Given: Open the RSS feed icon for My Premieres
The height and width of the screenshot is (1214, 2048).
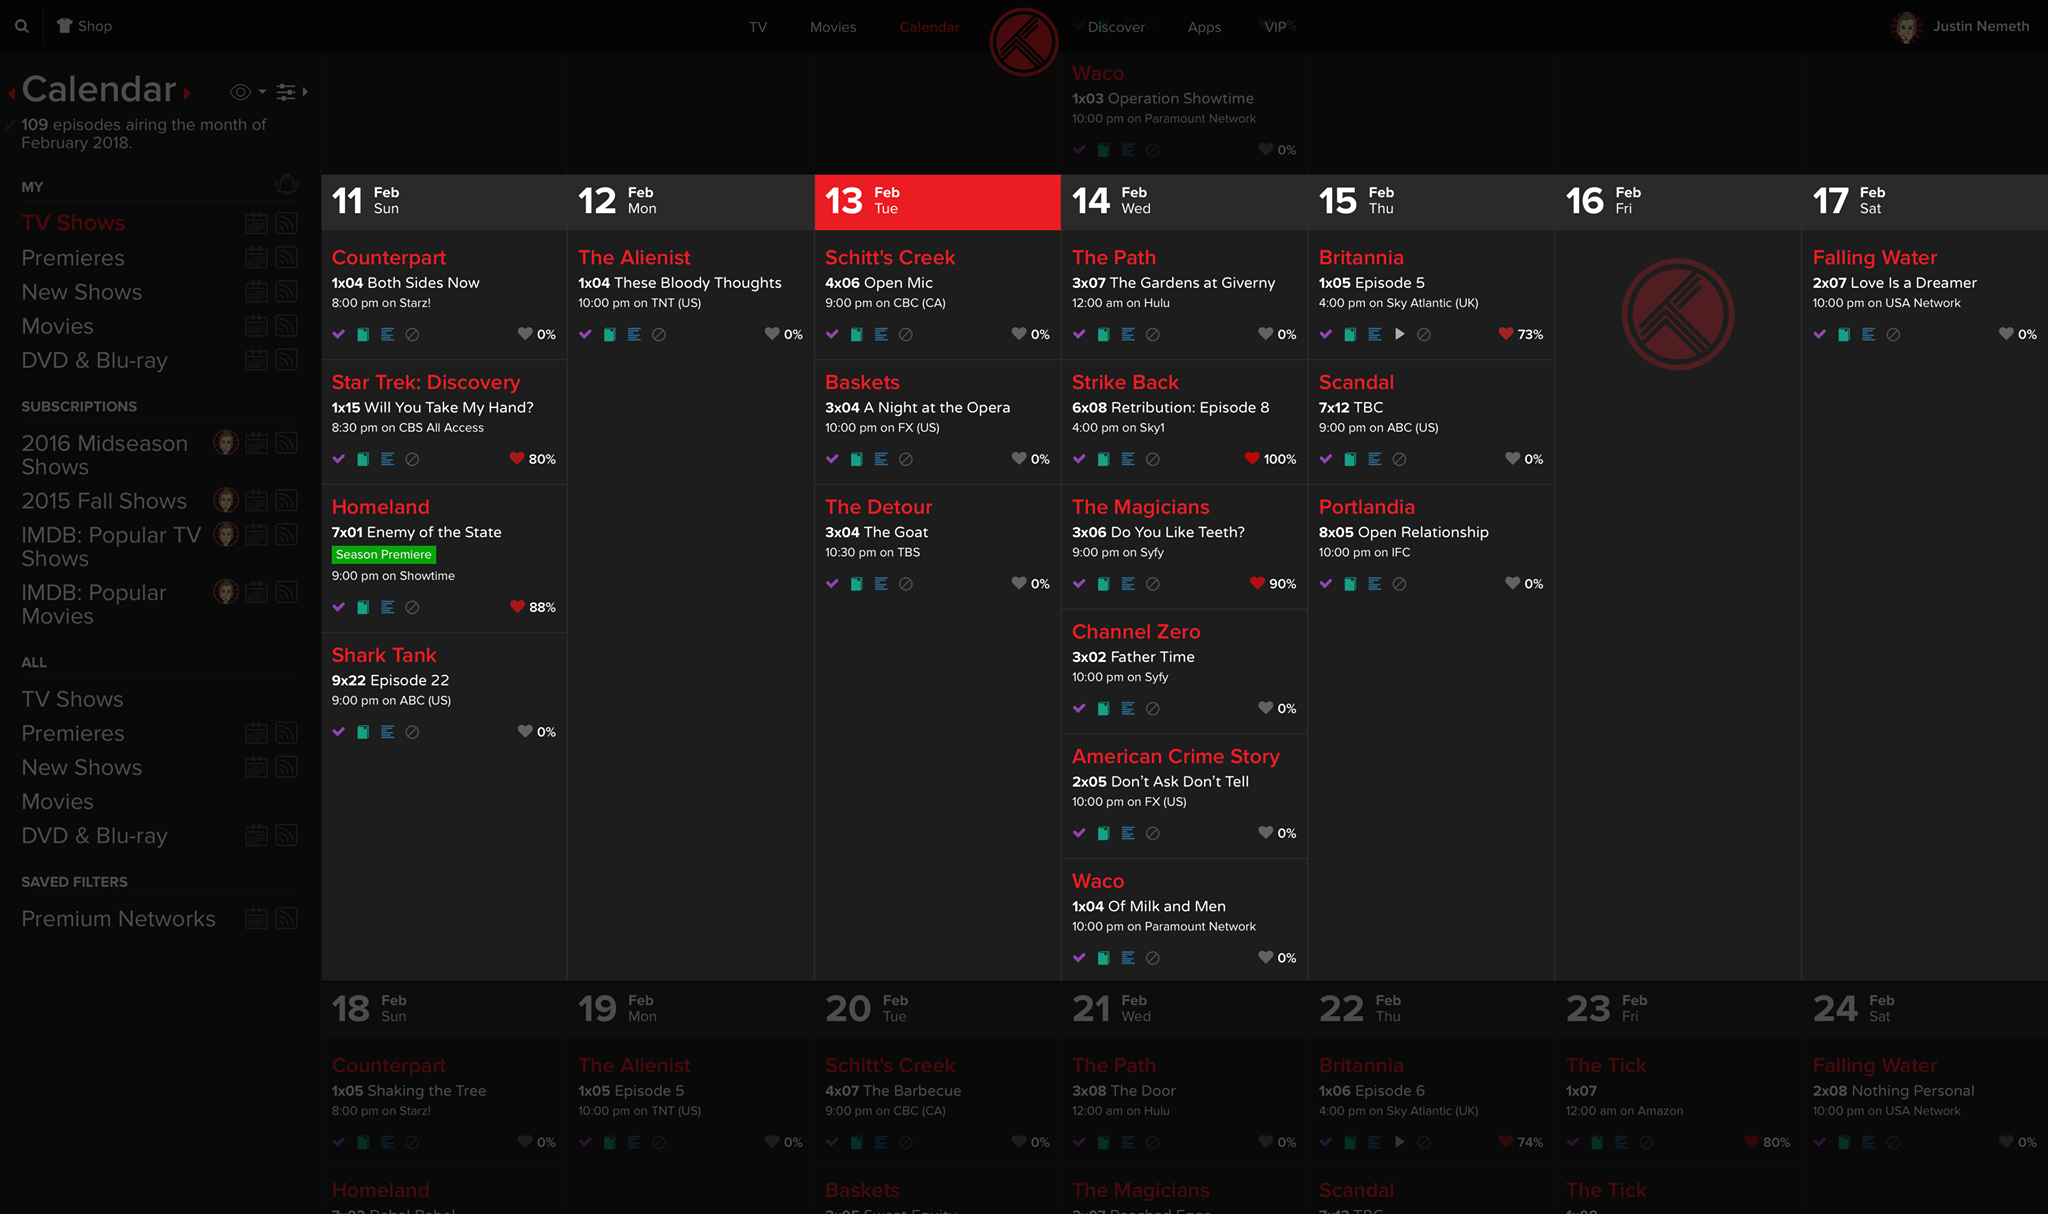Looking at the screenshot, I should 287,258.
